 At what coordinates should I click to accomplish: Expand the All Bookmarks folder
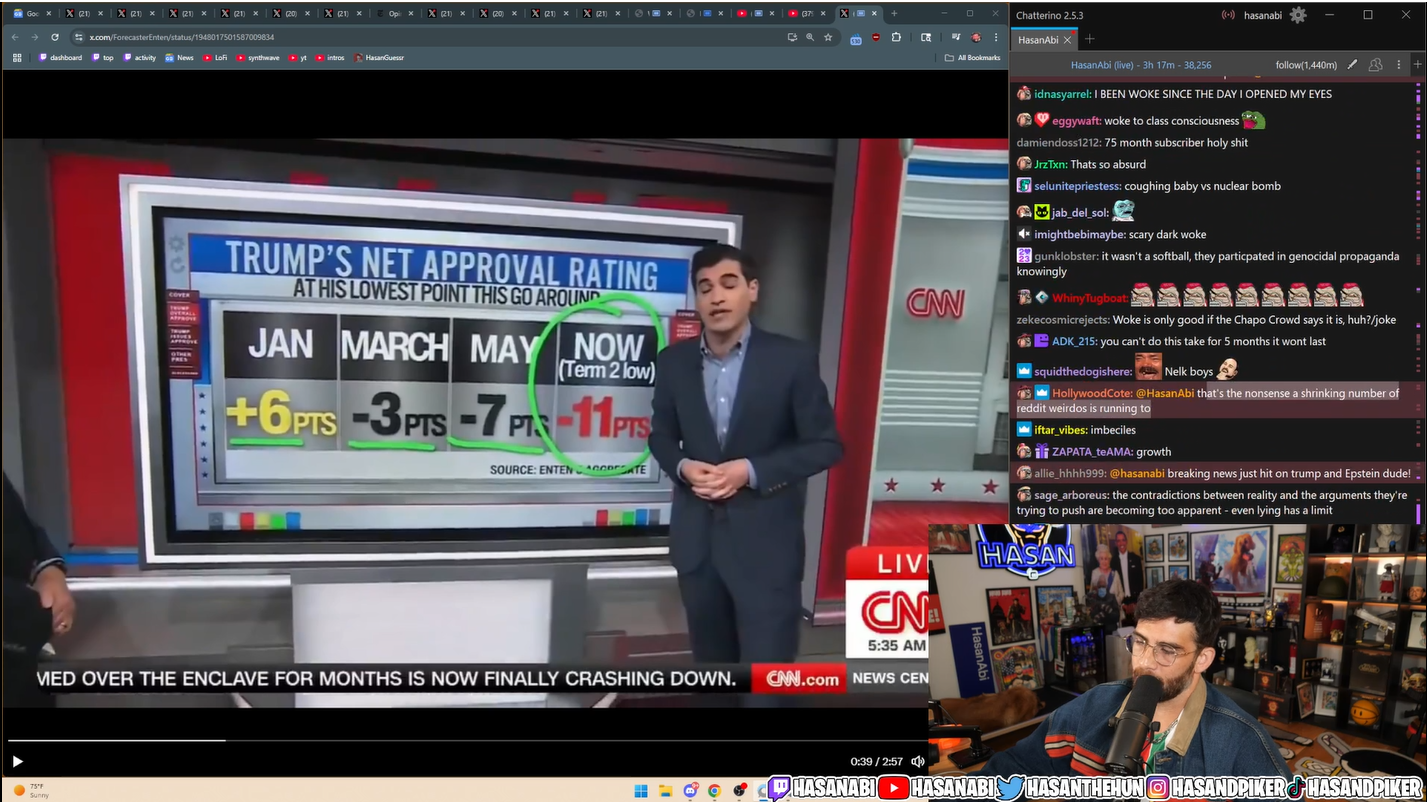[x=973, y=58]
